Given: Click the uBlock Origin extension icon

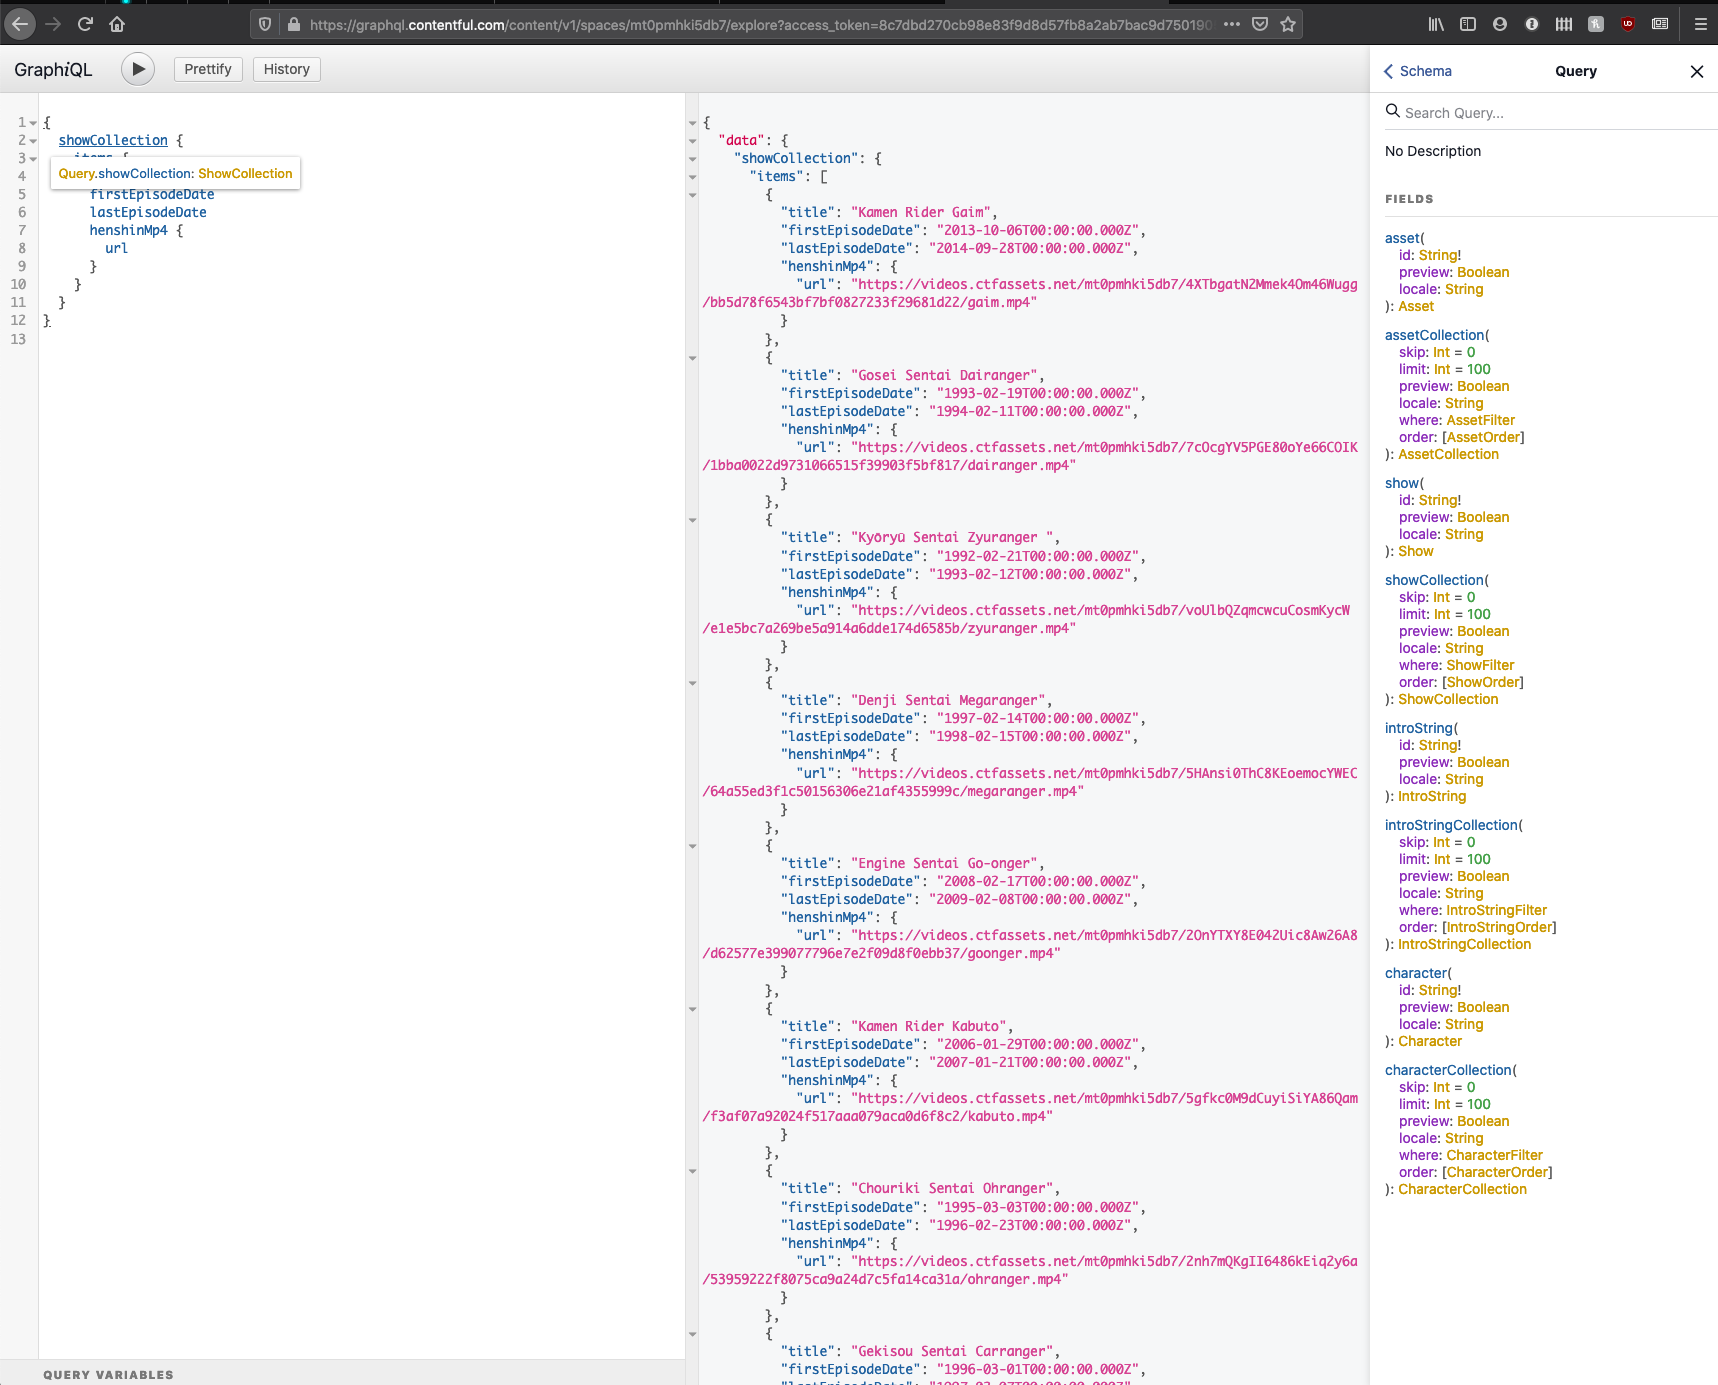Looking at the screenshot, I should click(1628, 24).
